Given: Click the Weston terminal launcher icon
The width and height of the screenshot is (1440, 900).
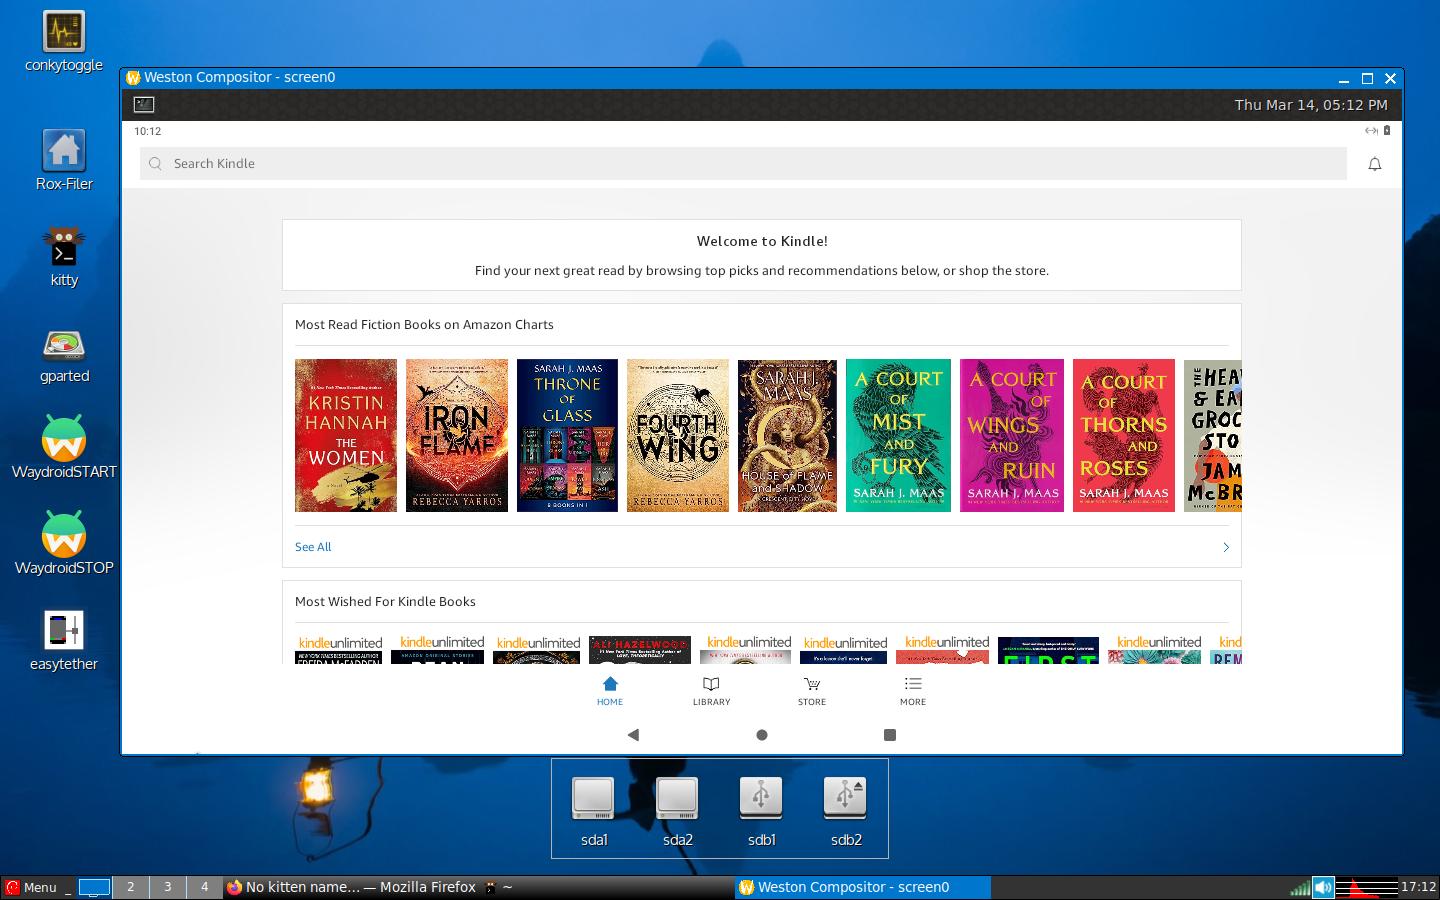Looking at the screenshot, I should point(144,104).
